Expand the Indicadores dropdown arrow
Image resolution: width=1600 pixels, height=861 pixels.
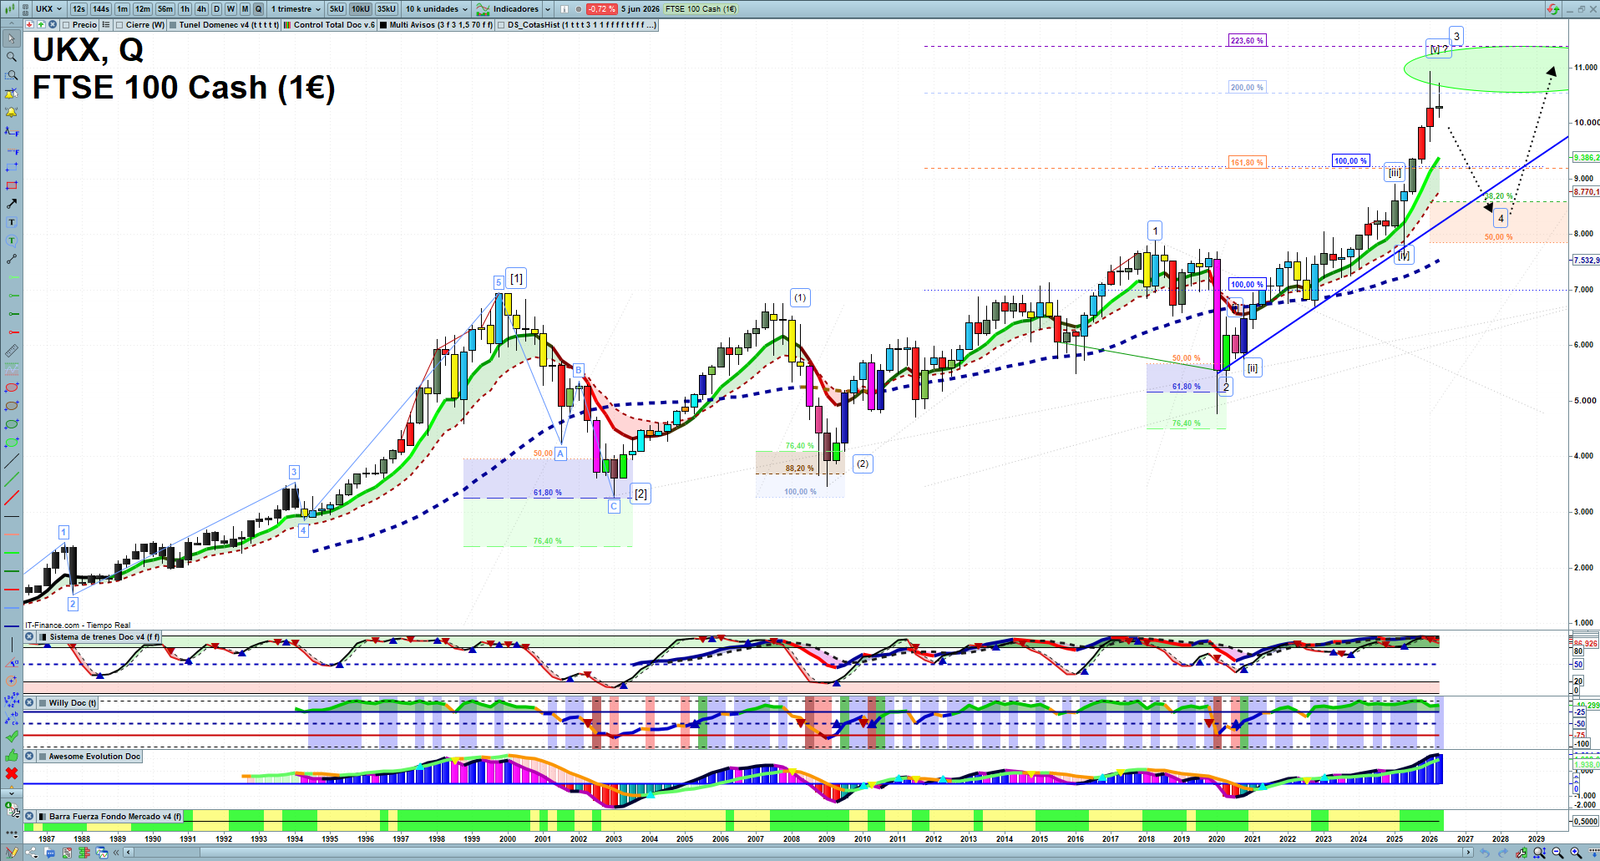(547, 9)
